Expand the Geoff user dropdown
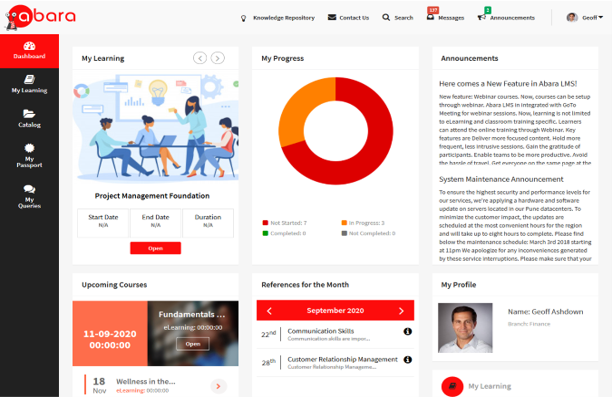This screenshot has height=397, width=612. (x=592, y=18)
